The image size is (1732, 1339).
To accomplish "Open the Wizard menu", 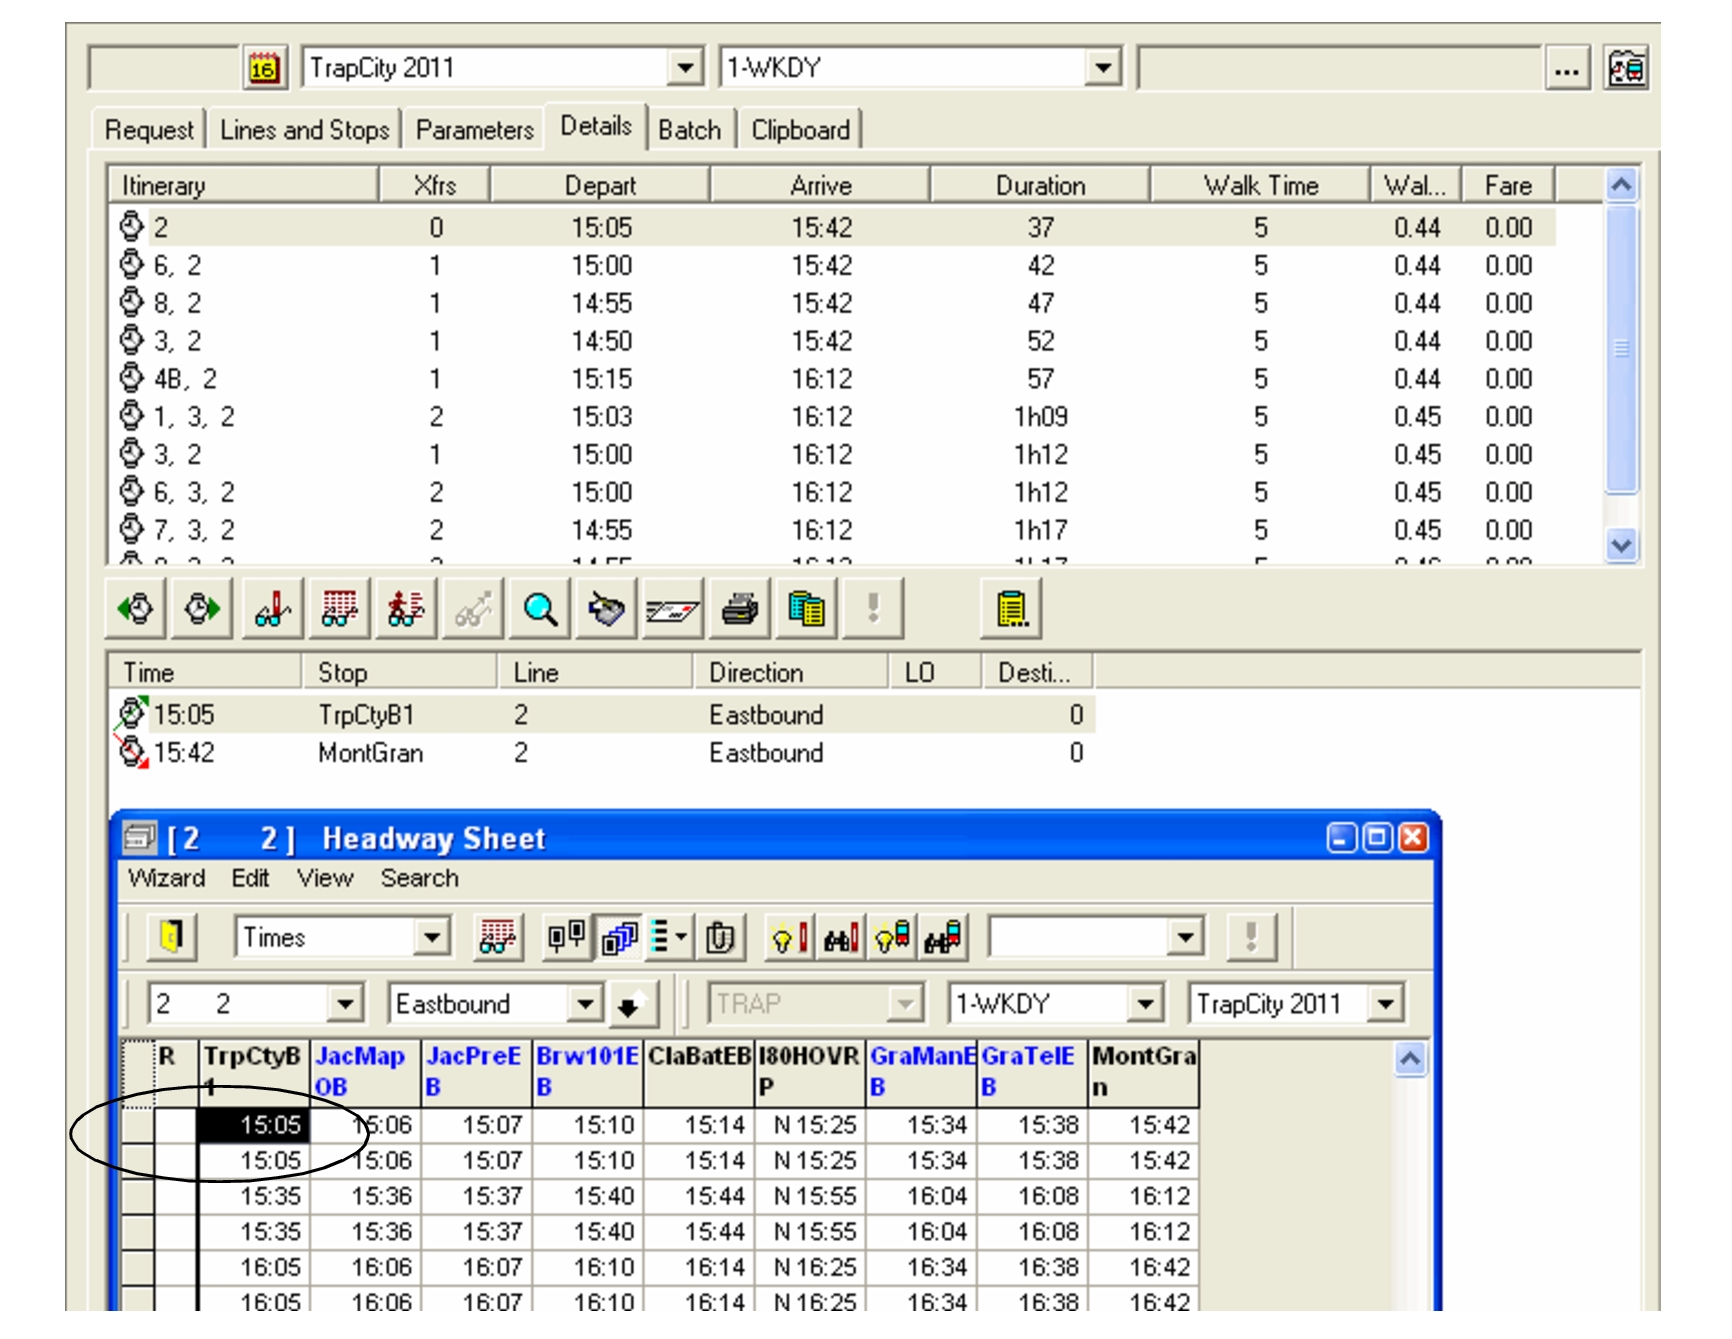I will [x=166, y=878].
